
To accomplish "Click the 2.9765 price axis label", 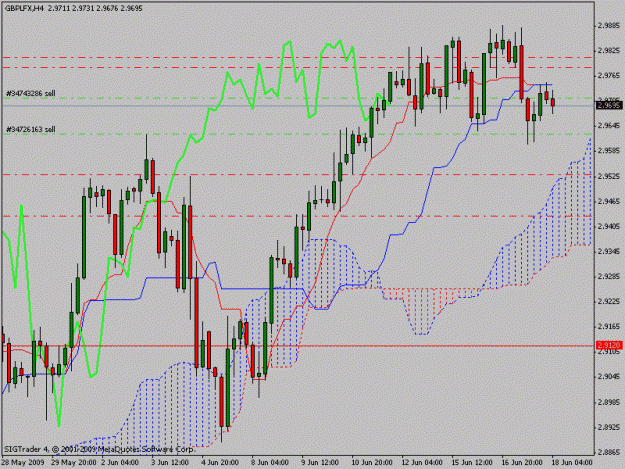I will click(x=609, y=76).
